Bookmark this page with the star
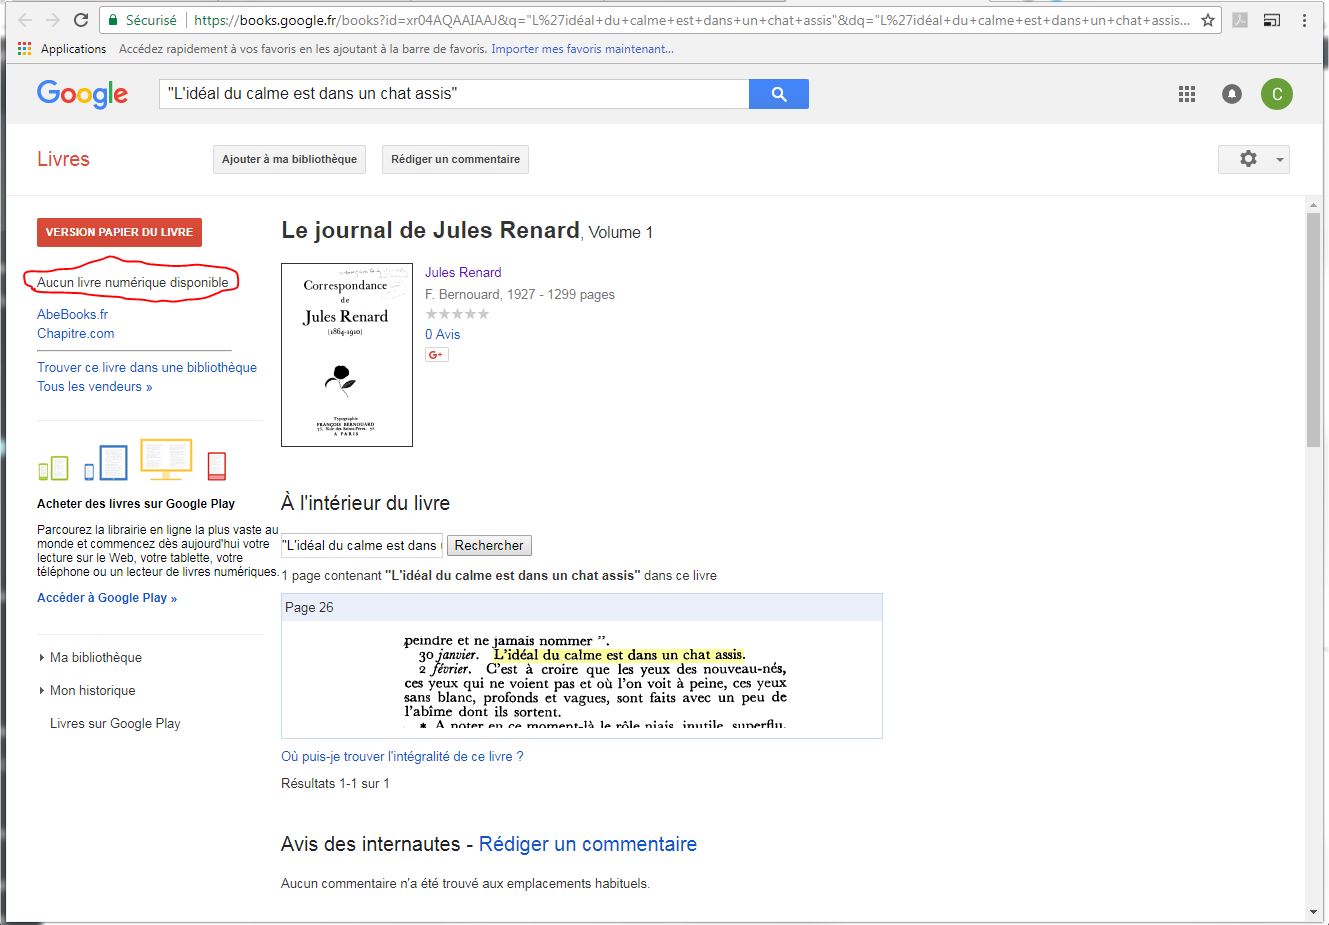Viewport: 1329px width, 925px height. [x=1208, y=20]
